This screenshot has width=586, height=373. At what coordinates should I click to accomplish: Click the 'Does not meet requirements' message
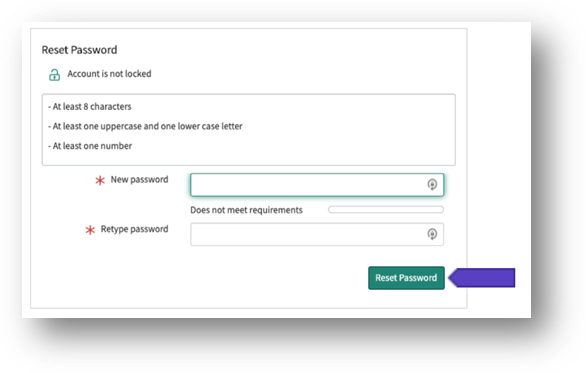click(246, 210)
